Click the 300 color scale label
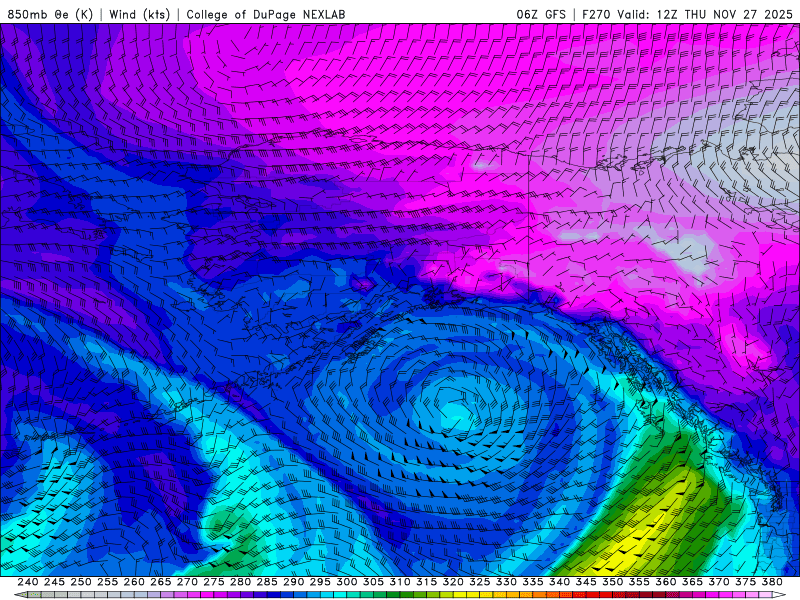The width and height of the screenshot is (800, 600). click(346, 582)
